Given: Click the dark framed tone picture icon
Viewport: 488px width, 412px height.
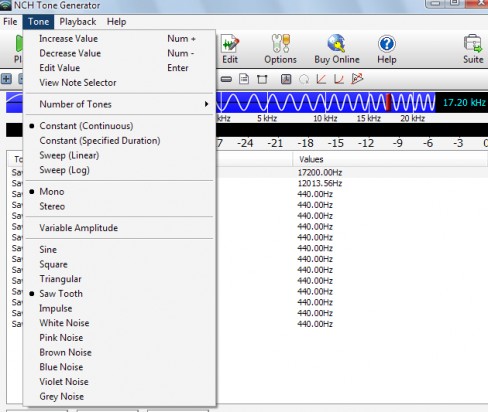Looking at the screenshot, I should coord(286,79).
